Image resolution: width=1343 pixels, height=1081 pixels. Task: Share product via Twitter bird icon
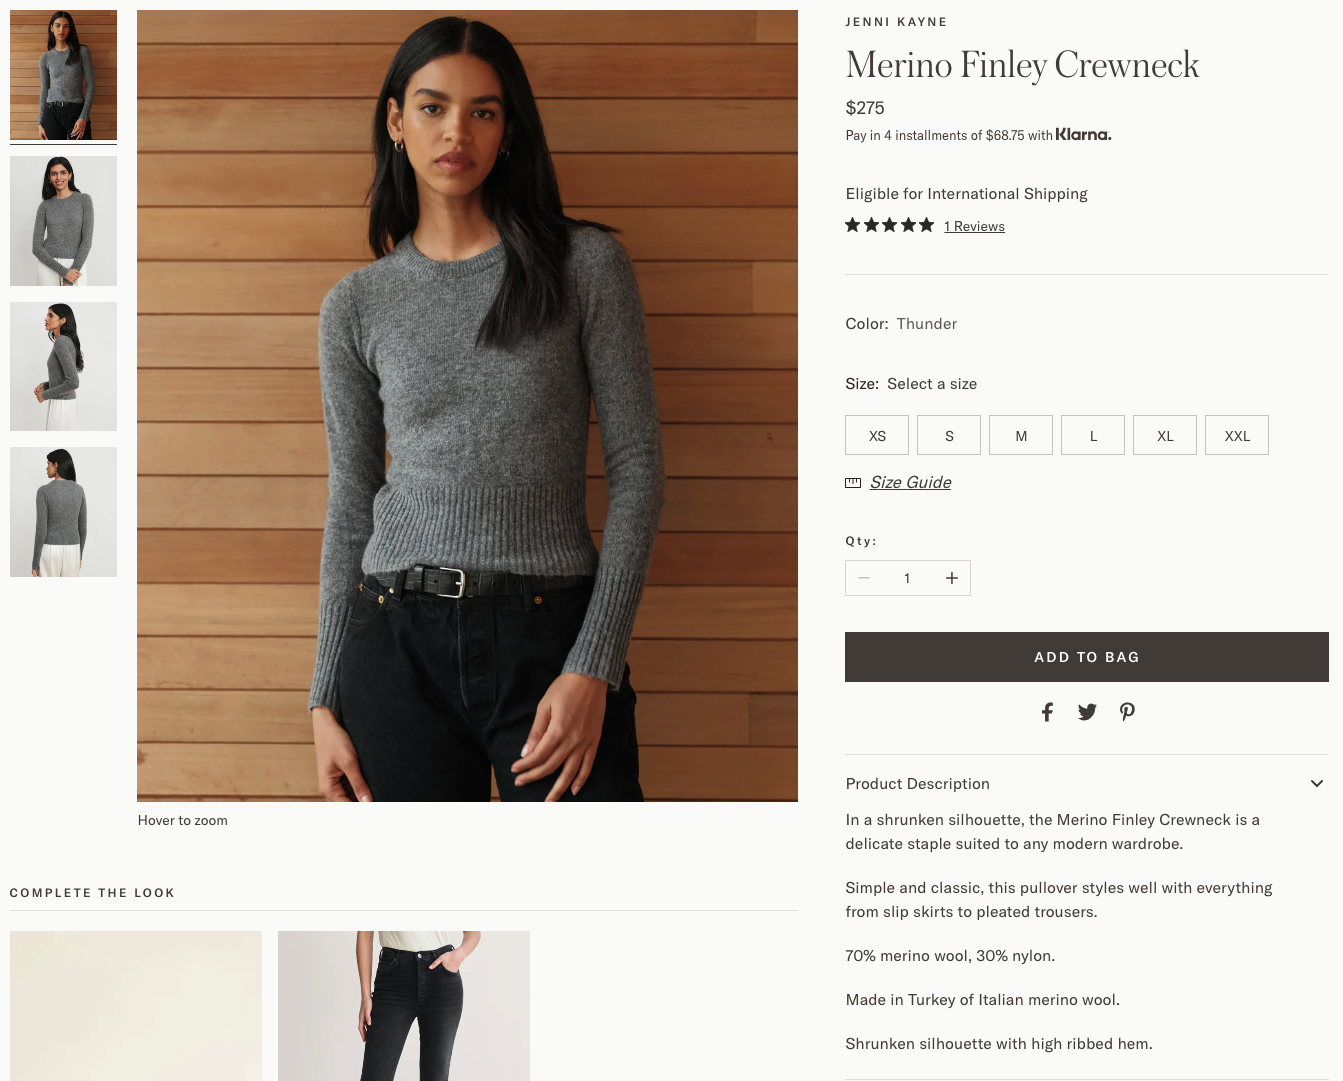[1087, 712]
